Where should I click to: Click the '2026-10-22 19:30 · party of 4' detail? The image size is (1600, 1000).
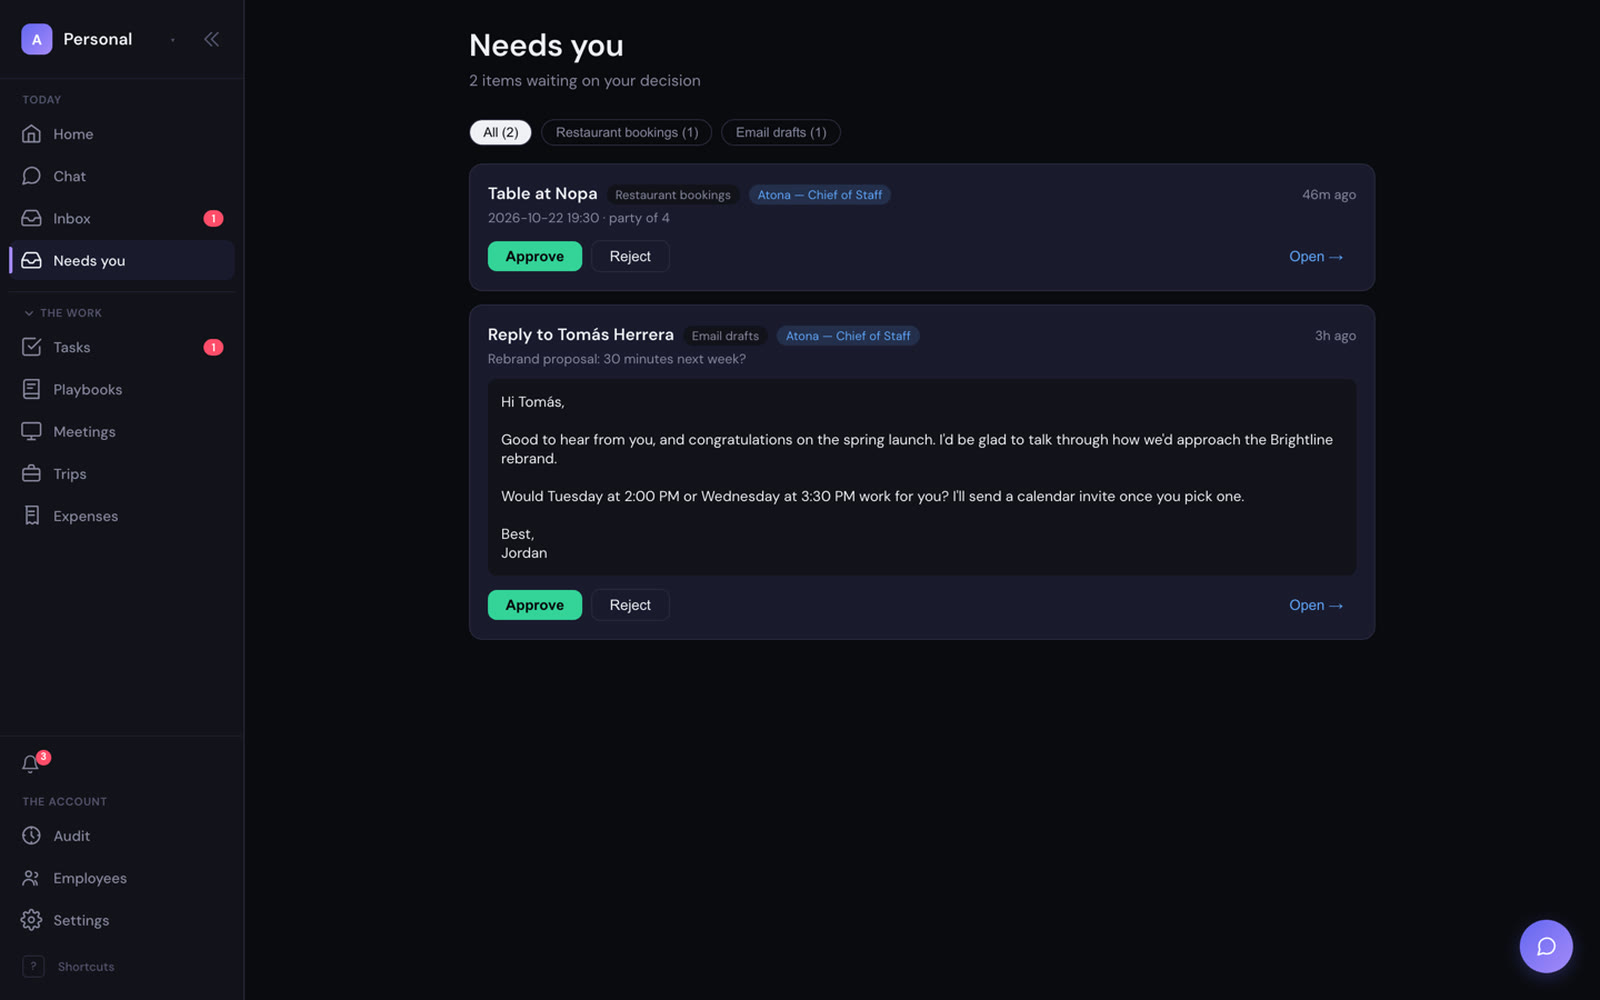579,218
